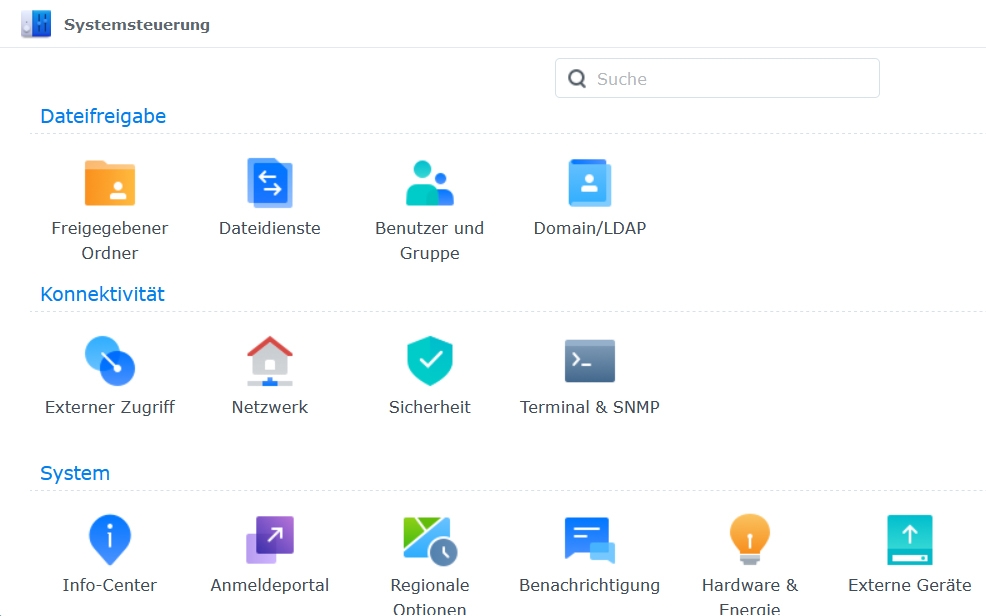Viewport: 986px width, 616px height.
Task: Open the Hardware & Energie lightbulb icon
Action: click(x=750, y=539)
